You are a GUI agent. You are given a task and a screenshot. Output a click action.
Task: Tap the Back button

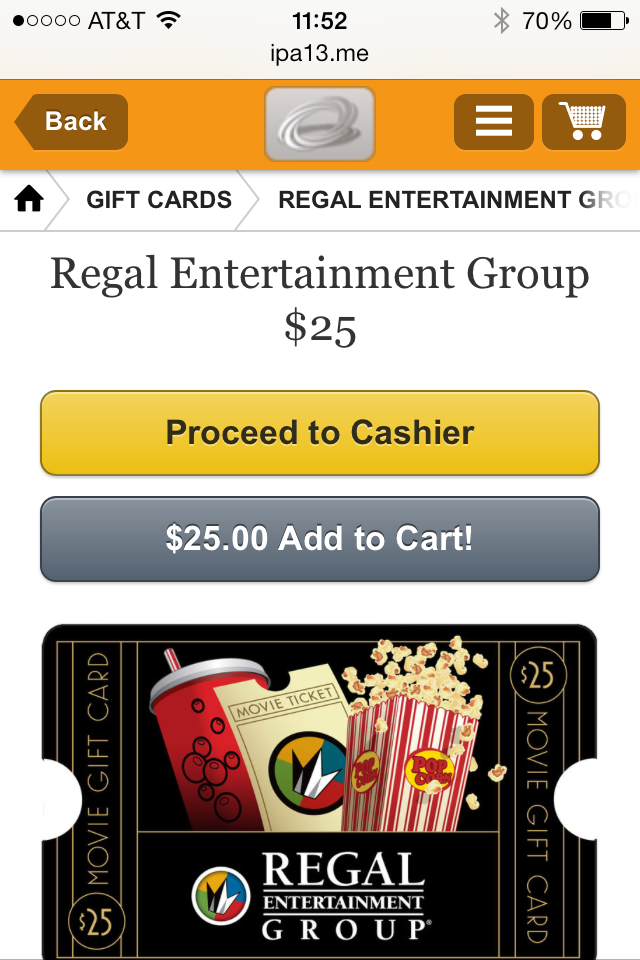point(72,122)
